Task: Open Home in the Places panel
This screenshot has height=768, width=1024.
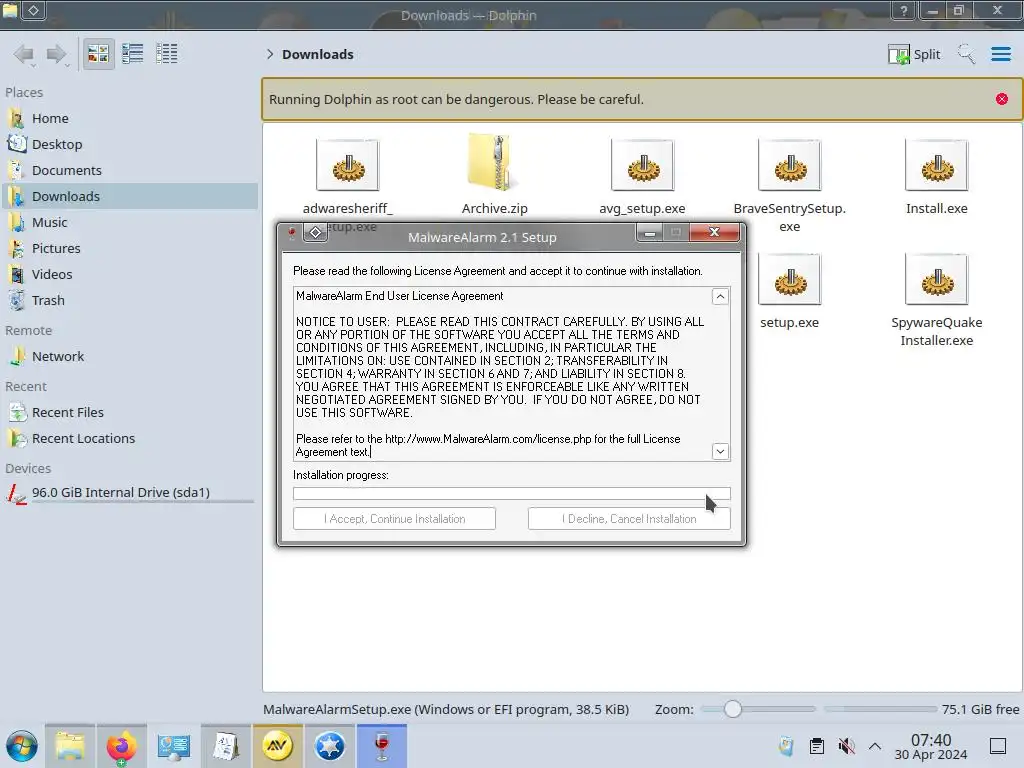Action: click(x=129, y=118)
